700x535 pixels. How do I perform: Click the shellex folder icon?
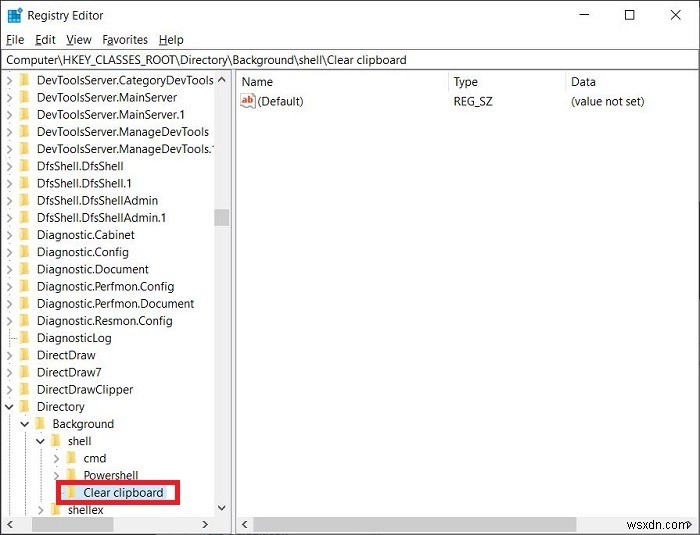56,510
